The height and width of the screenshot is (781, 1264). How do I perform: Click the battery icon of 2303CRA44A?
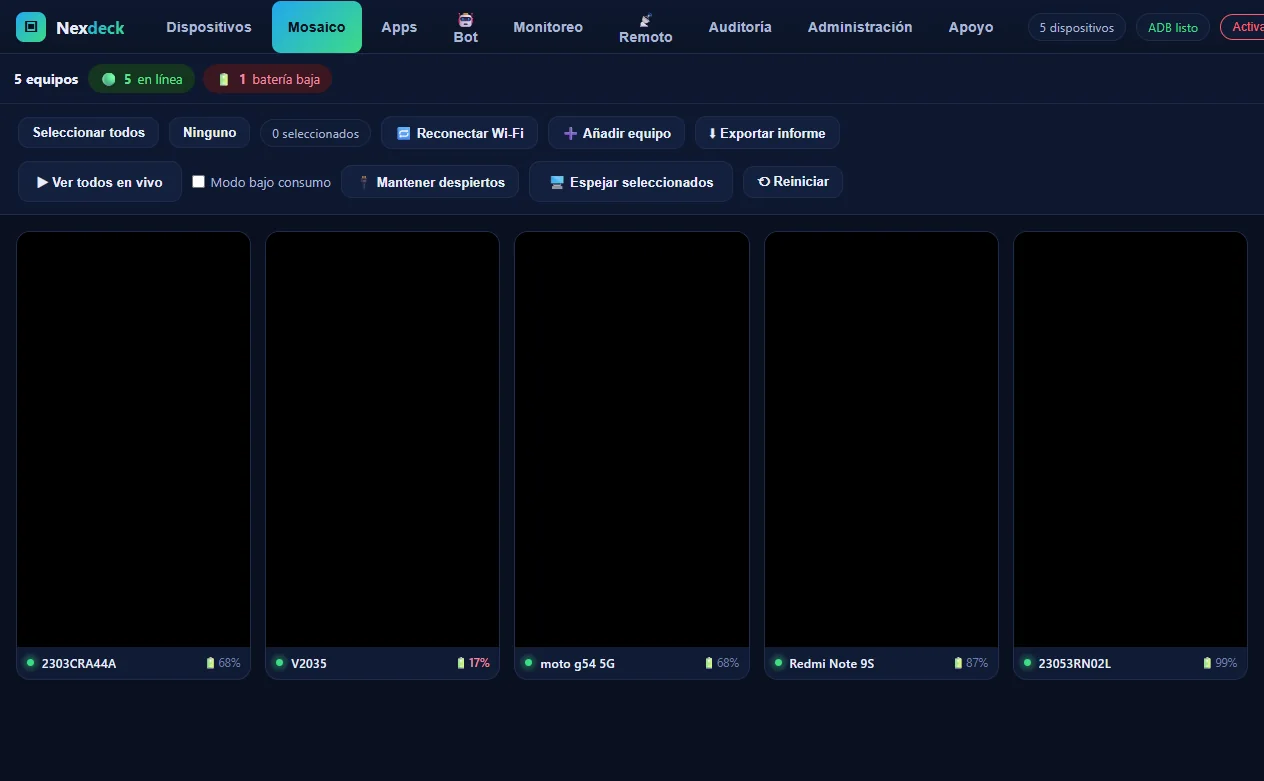pyautogui.click(x=210, y=663)
